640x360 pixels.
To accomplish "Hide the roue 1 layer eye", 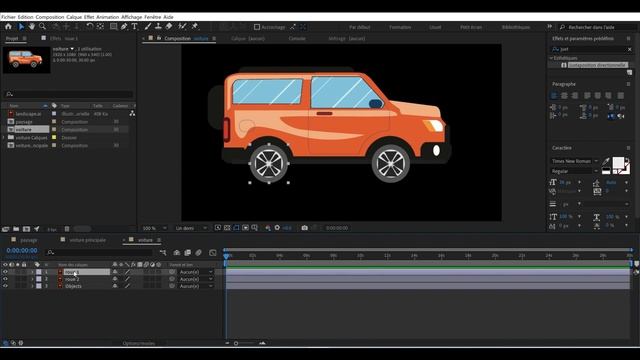I will (5, 272).
